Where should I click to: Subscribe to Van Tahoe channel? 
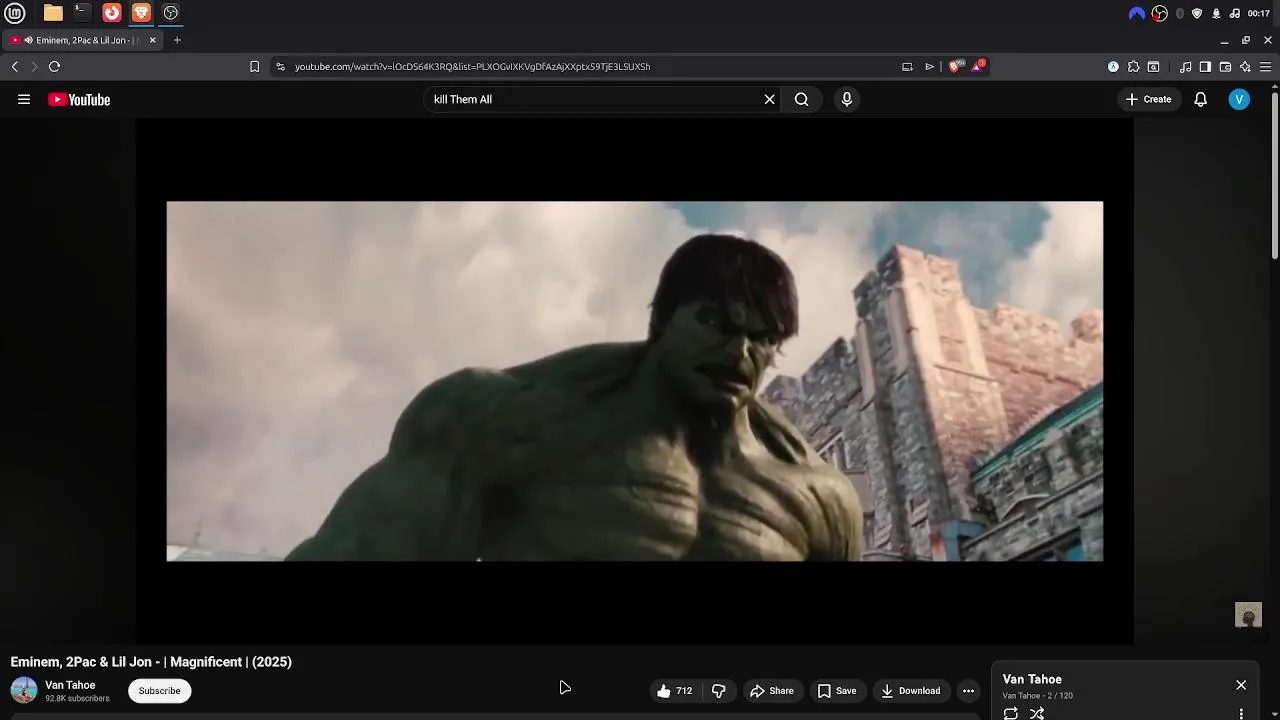click(x=159, y=691)
